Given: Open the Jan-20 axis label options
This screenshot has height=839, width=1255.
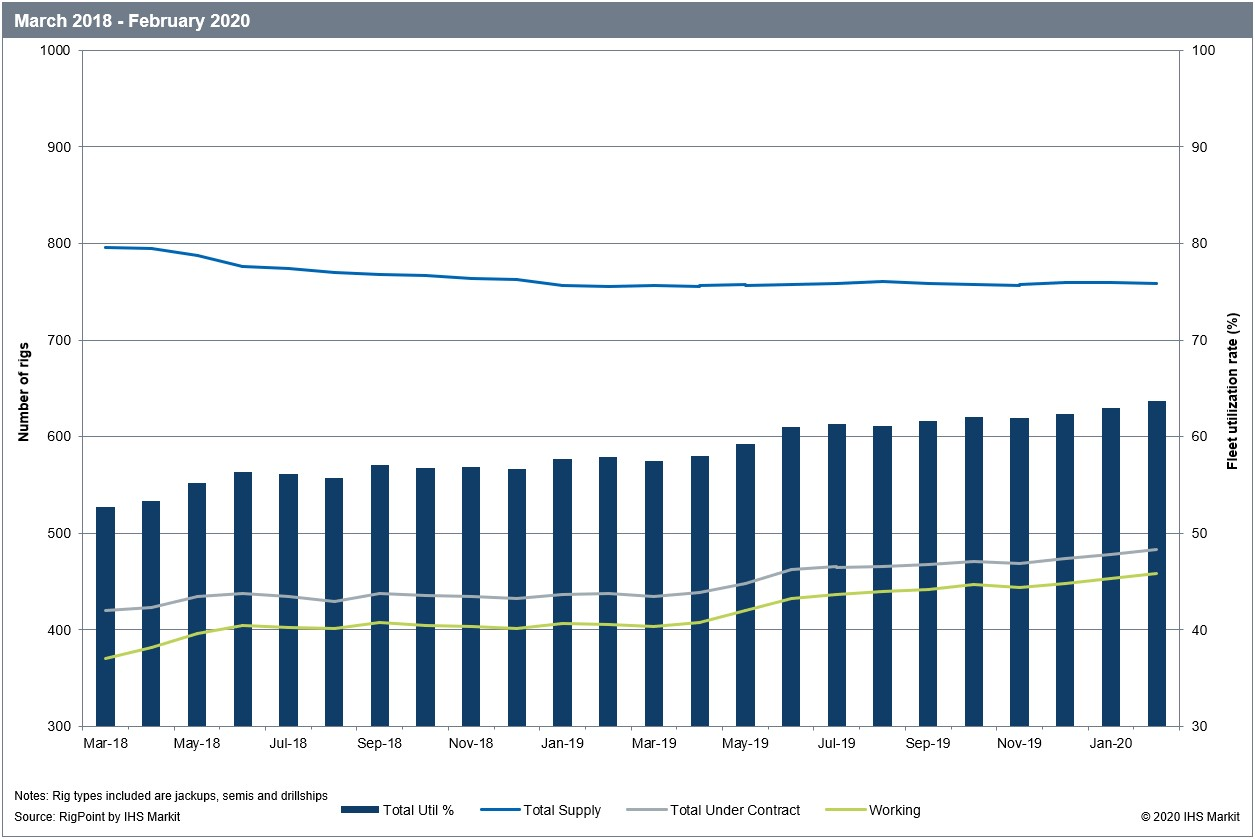Looking at the screenshot, I should click(x=1110, y=744).
